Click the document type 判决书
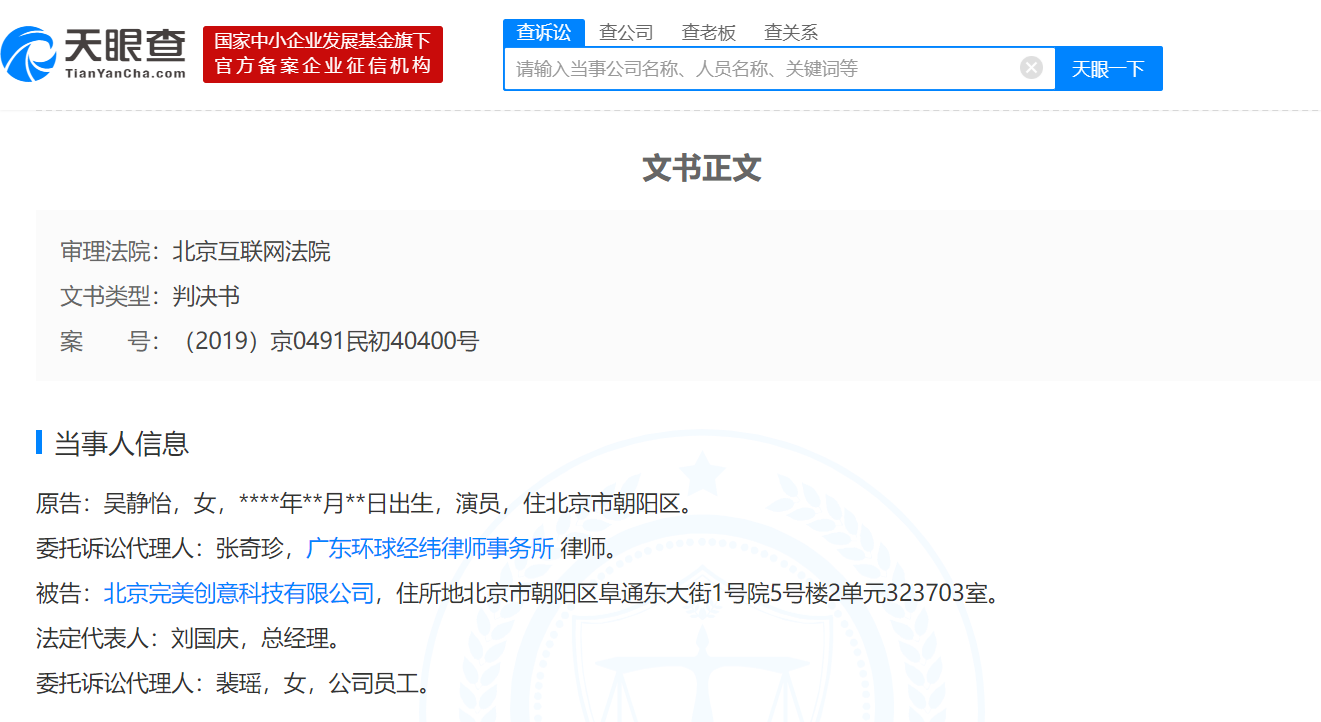 (206, 296)
